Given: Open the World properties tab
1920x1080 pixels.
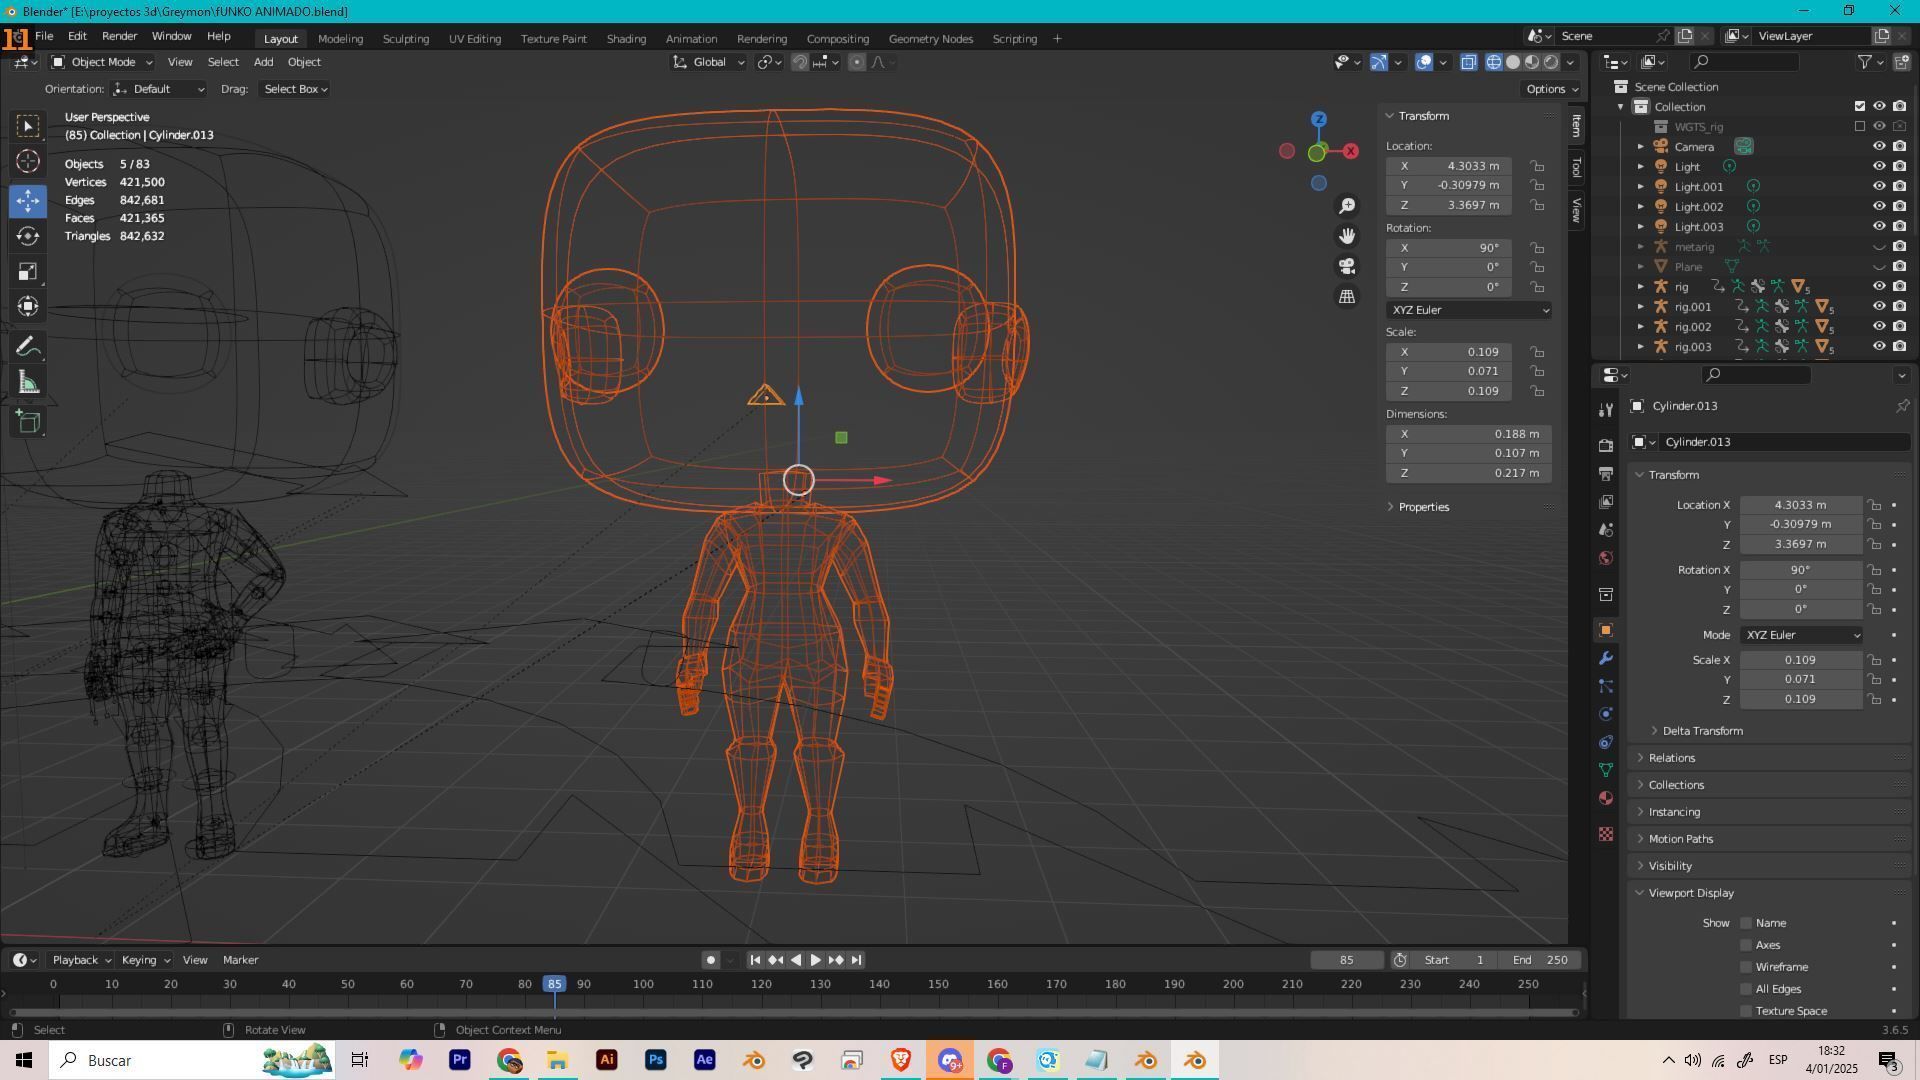Looking at the screenshot, I should 1606,558.
